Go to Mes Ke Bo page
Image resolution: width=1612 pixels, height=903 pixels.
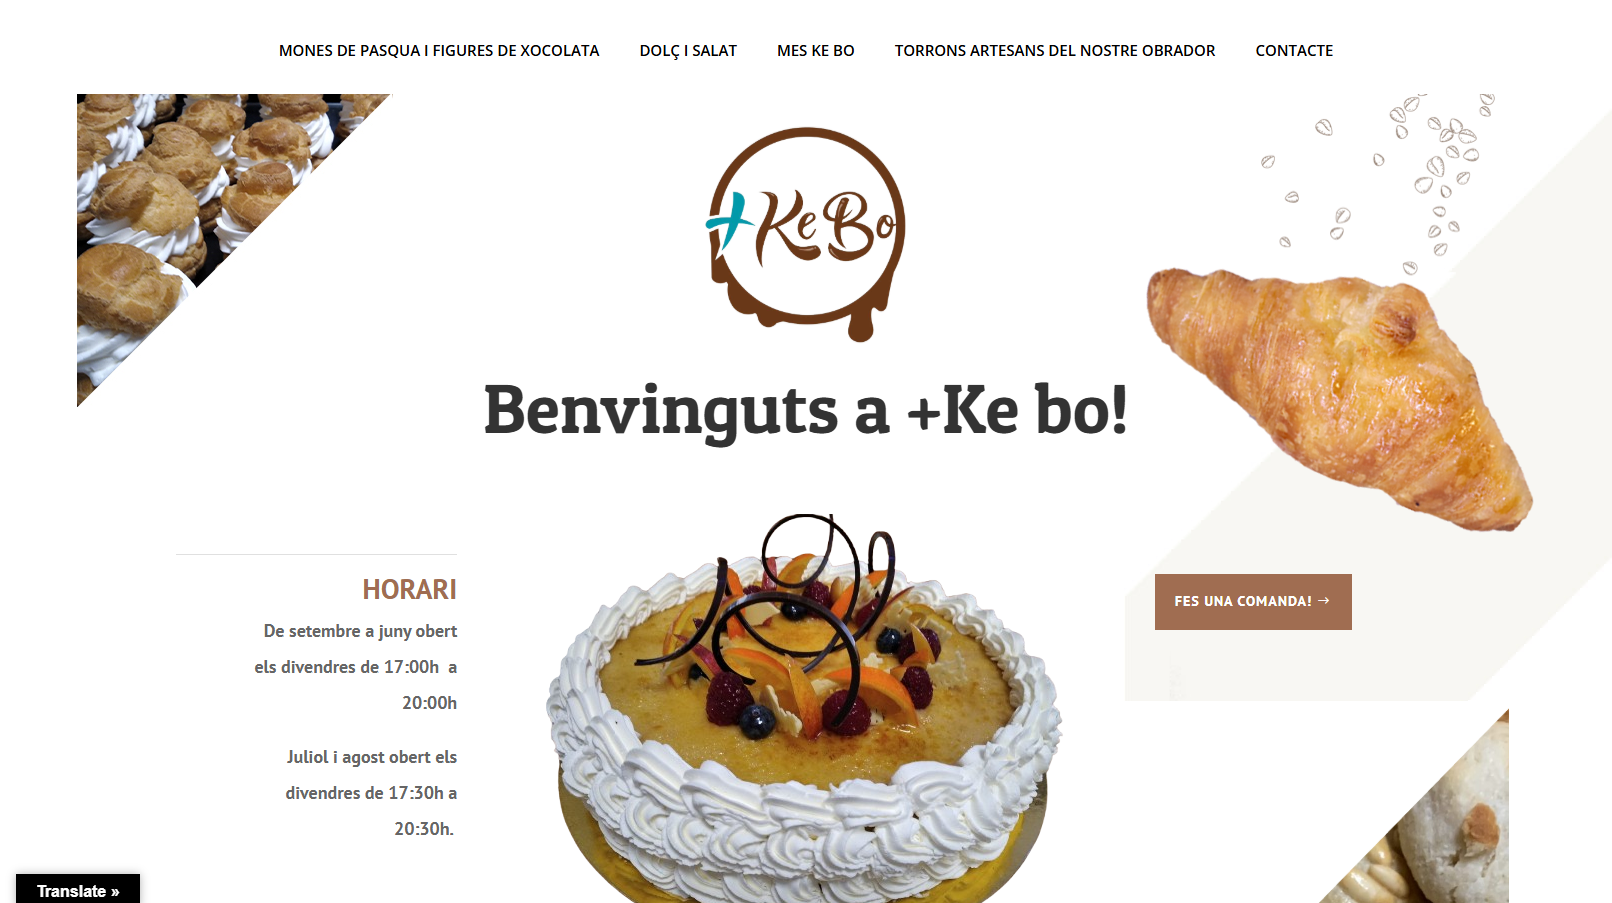pyautogui.click(x=816, y=51)
